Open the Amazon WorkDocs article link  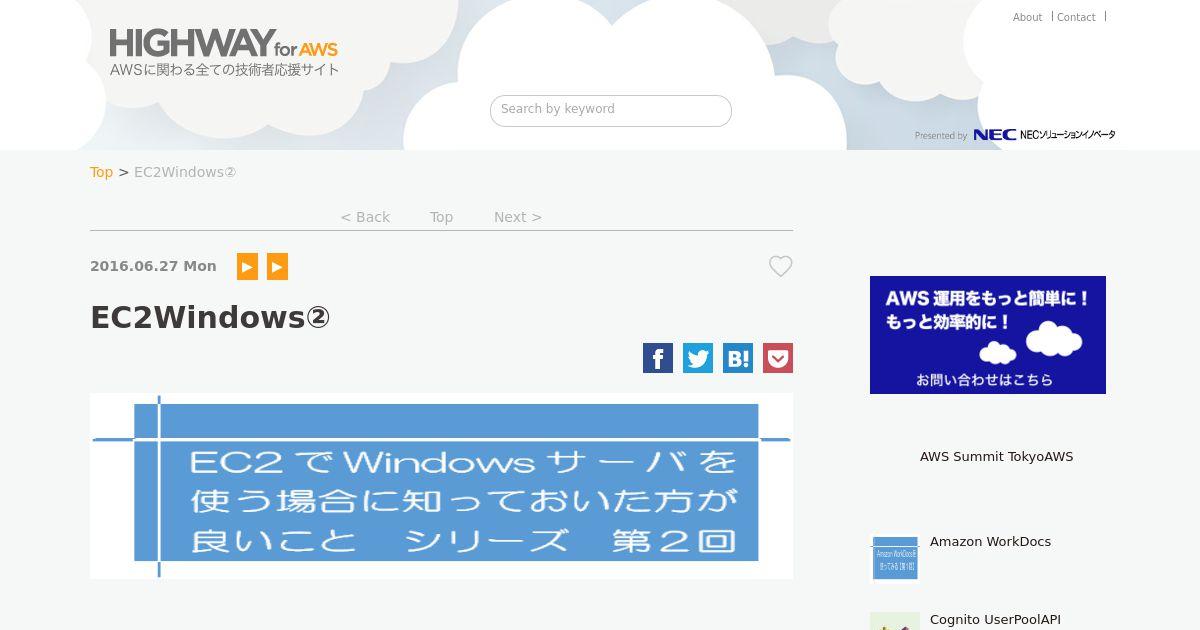click(990, 541)
